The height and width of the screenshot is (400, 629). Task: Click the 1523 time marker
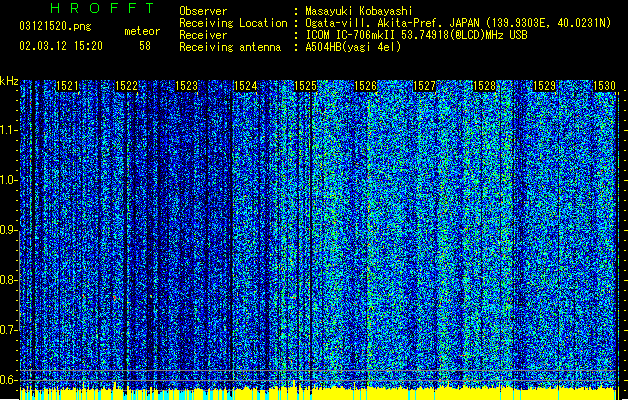pos(187,86)
